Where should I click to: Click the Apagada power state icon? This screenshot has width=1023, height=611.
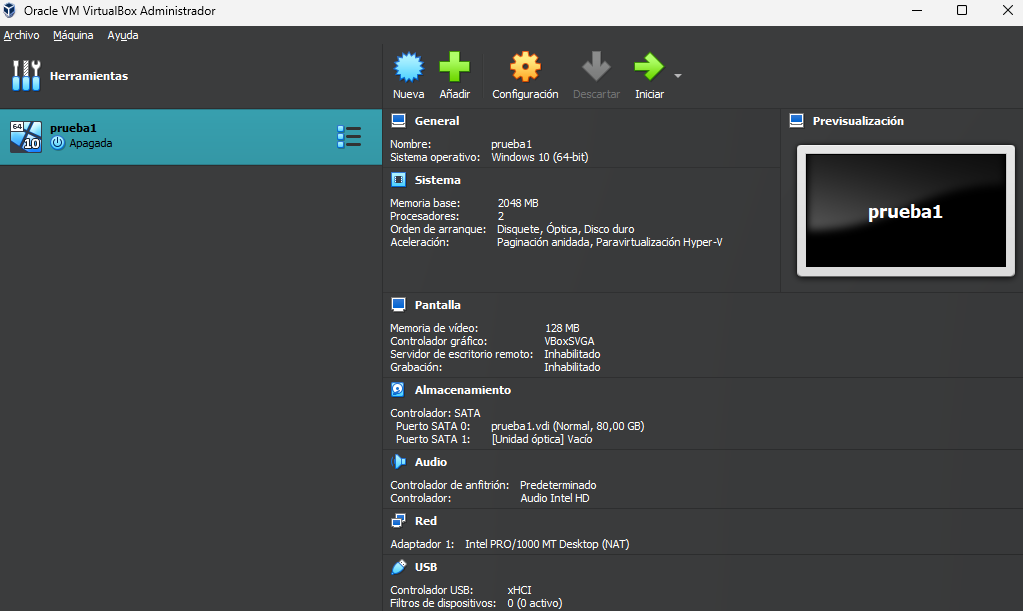(57, 143)
